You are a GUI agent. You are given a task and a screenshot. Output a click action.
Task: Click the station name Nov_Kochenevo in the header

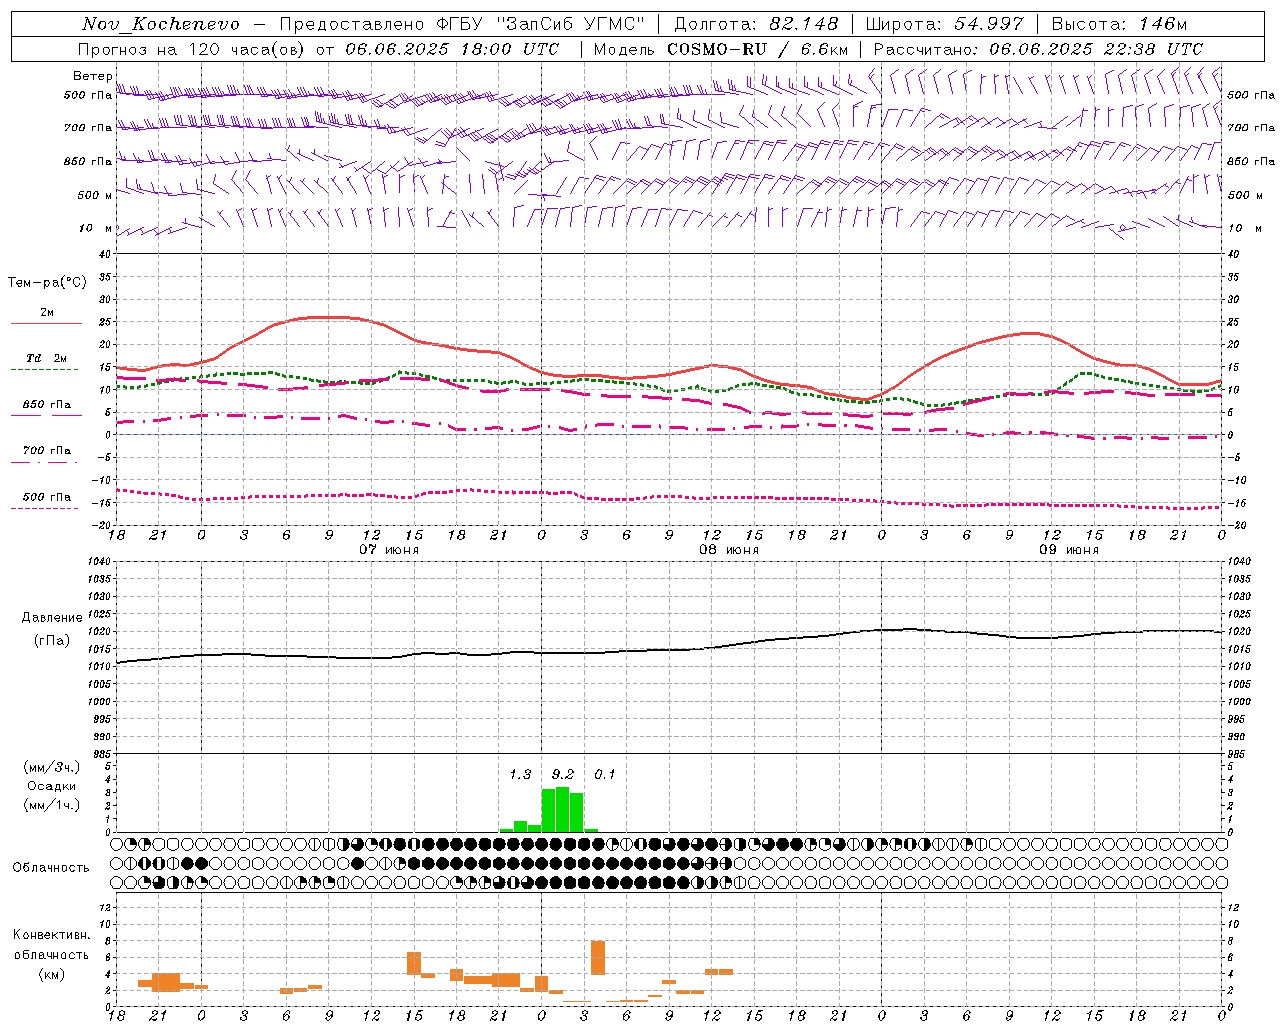coord(161,24)
